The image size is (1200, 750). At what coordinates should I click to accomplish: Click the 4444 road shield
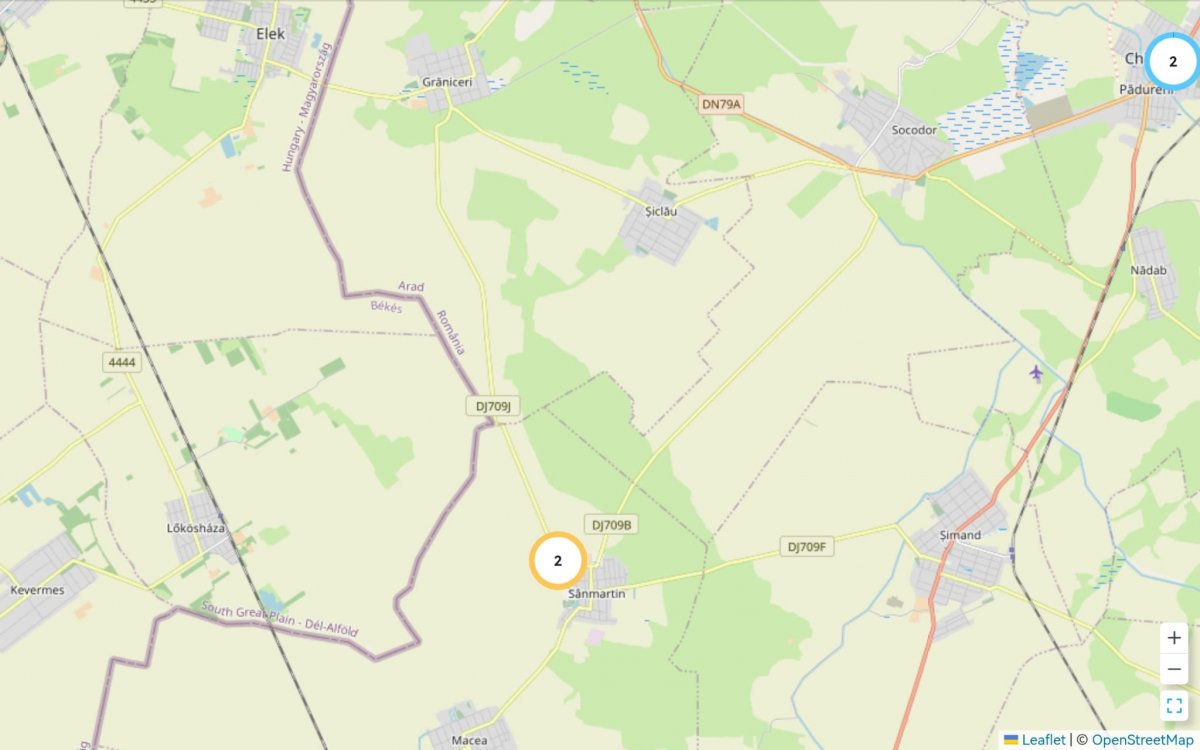pos(121,362)
